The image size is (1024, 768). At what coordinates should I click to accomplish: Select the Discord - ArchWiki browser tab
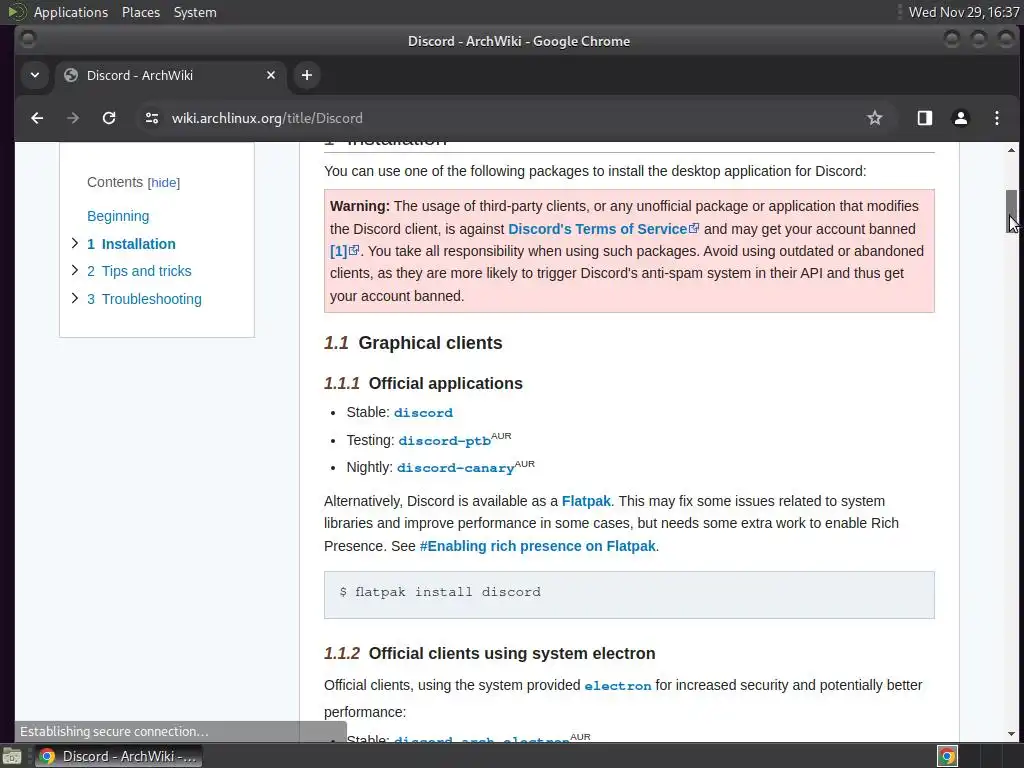tap(169, 75)
